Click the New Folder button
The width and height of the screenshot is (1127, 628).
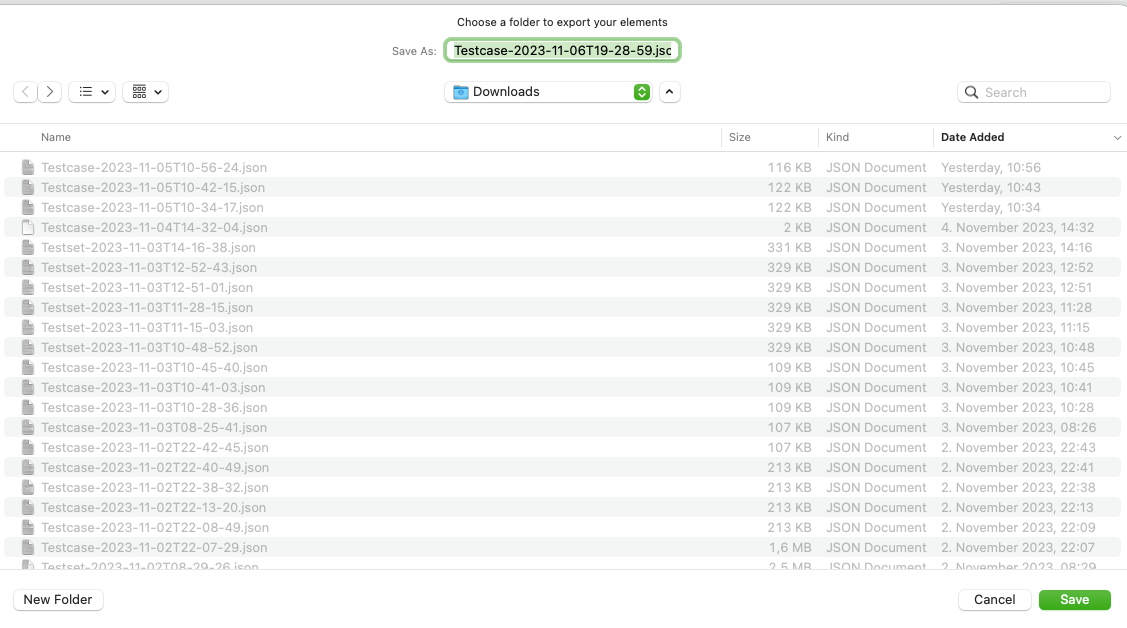[57, 599]
